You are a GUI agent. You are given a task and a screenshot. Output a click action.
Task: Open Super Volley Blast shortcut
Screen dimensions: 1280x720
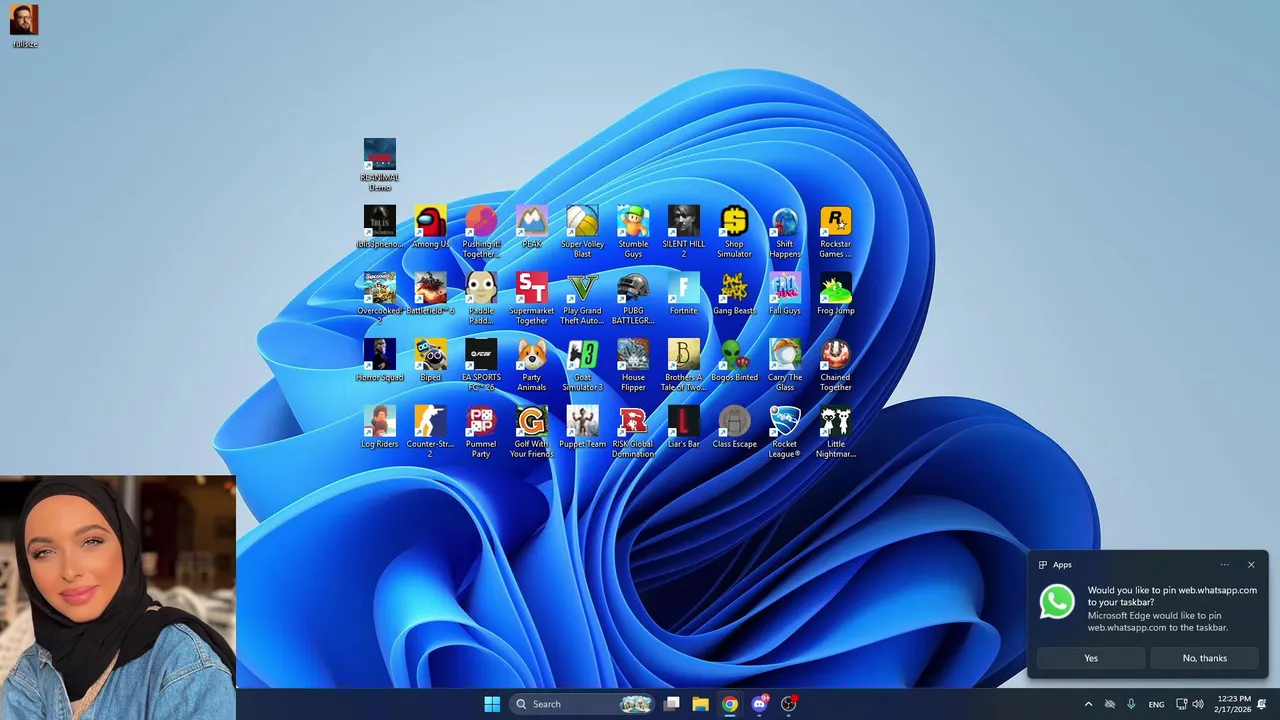[582, 232]
